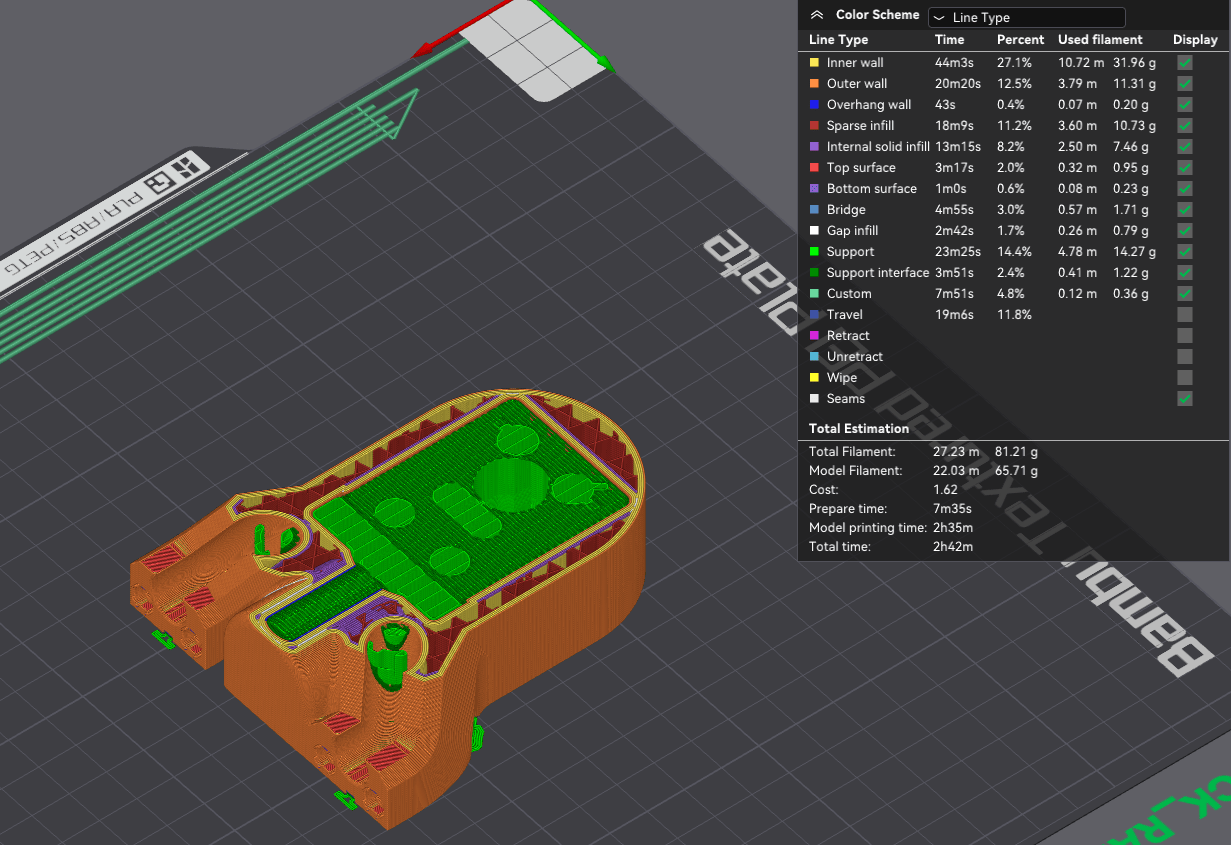Show Retract moves via its checkbox
The width and height of the screenshot is (1231, 845).
(1185, 336)
